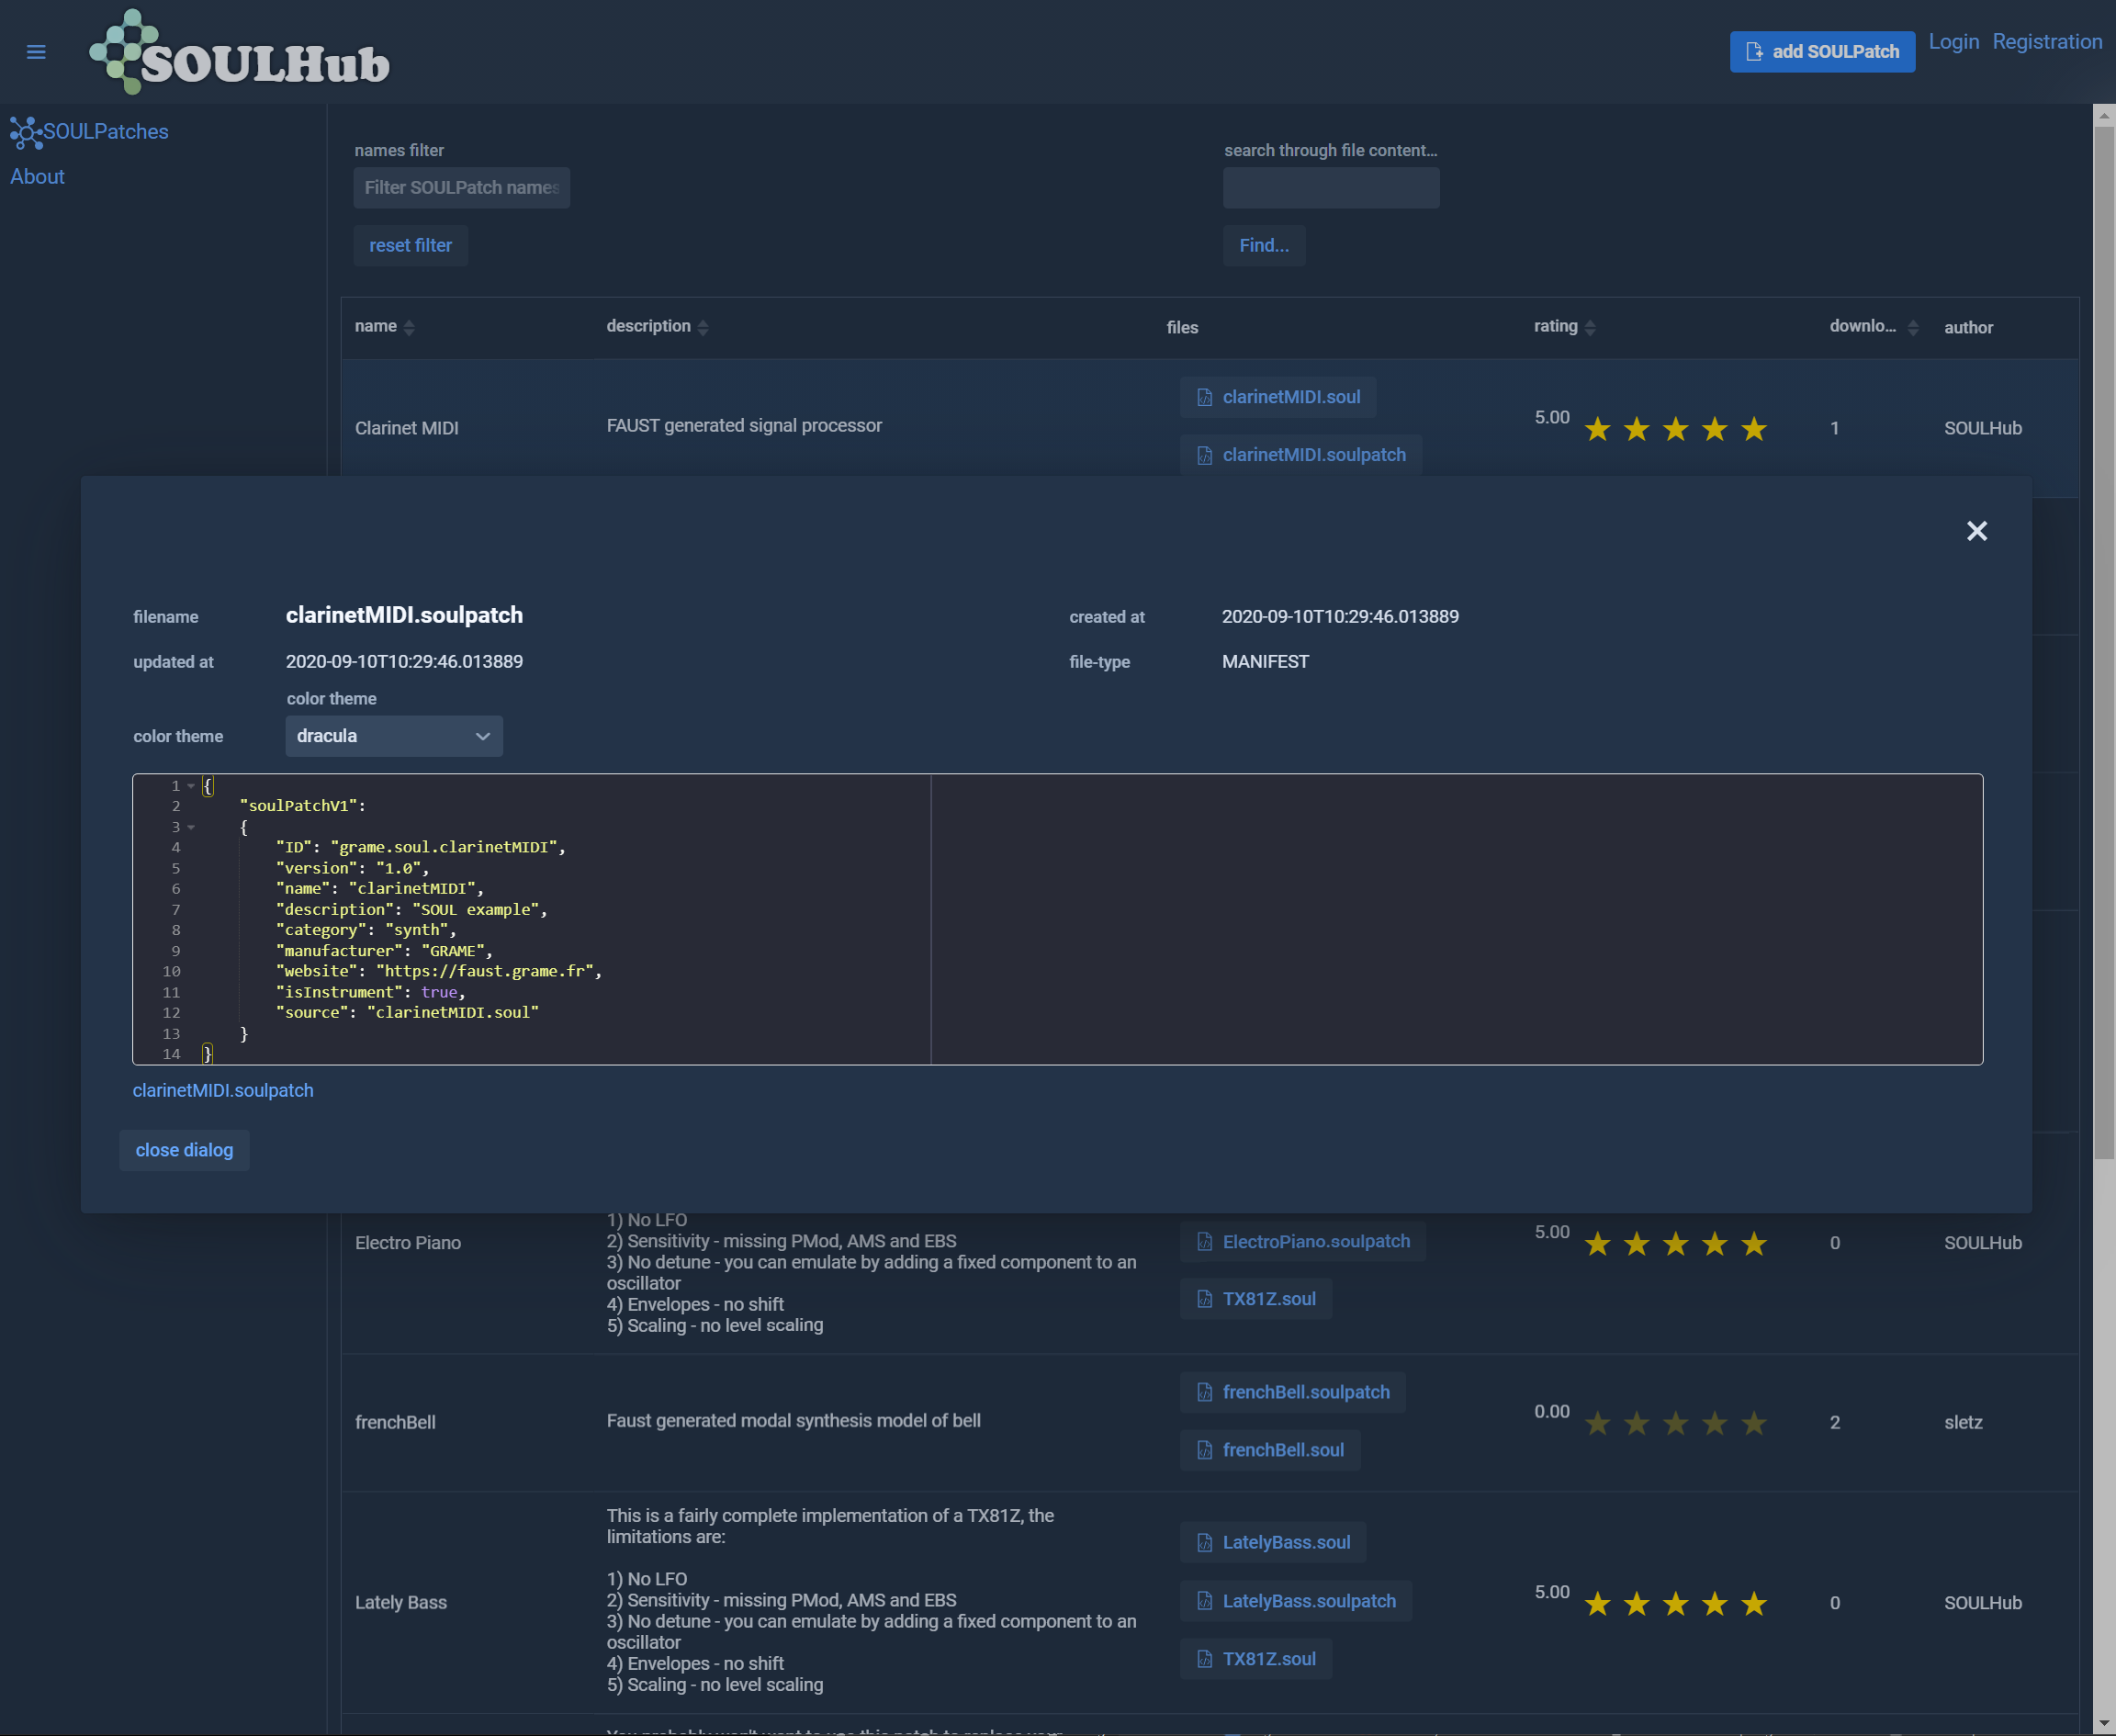Image resolution: width=2116 pixels, height=1736 pixels.
Task: Click the close dialog button
Action: click(184, 1150)
